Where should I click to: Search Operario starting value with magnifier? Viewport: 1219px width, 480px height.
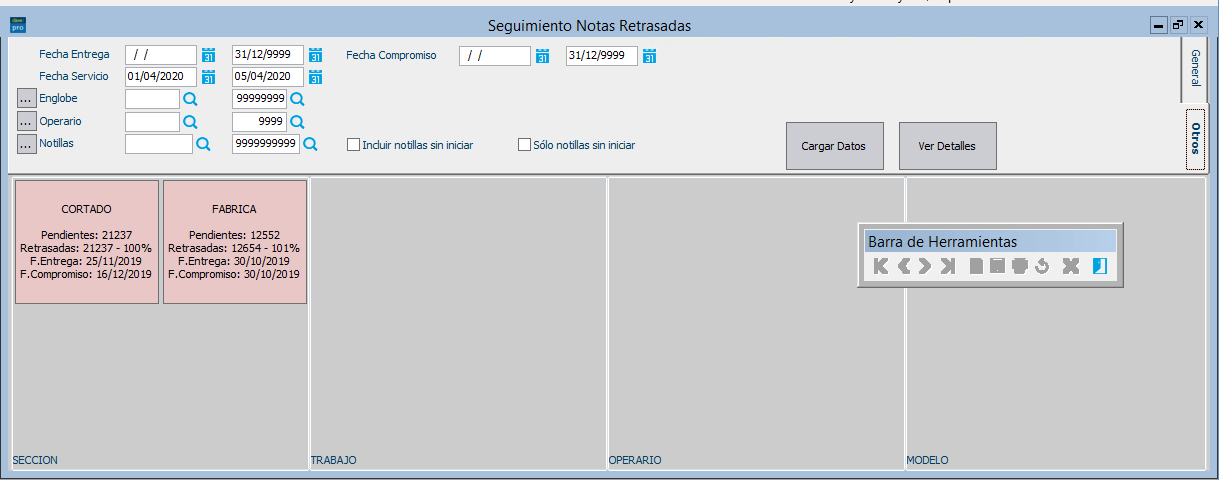click(x=190, y=122)
